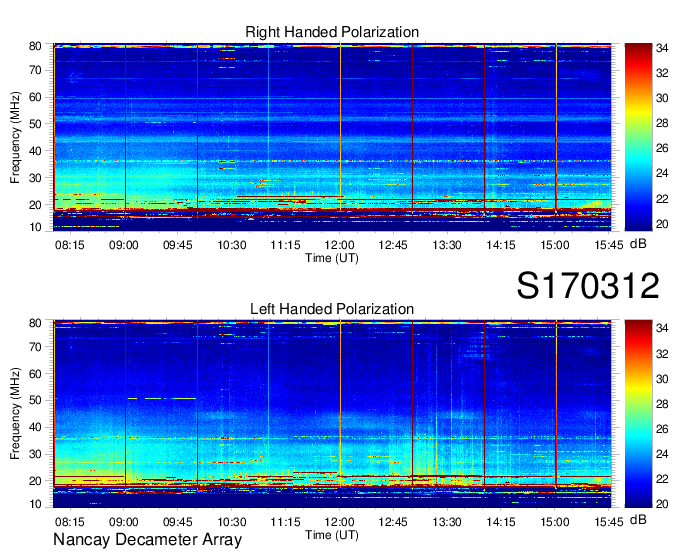The width and height of the screenshot is (680, 552).
Task: Click "Time (UT)" label under Left Handed plot
Action: (x=332, y=535)
